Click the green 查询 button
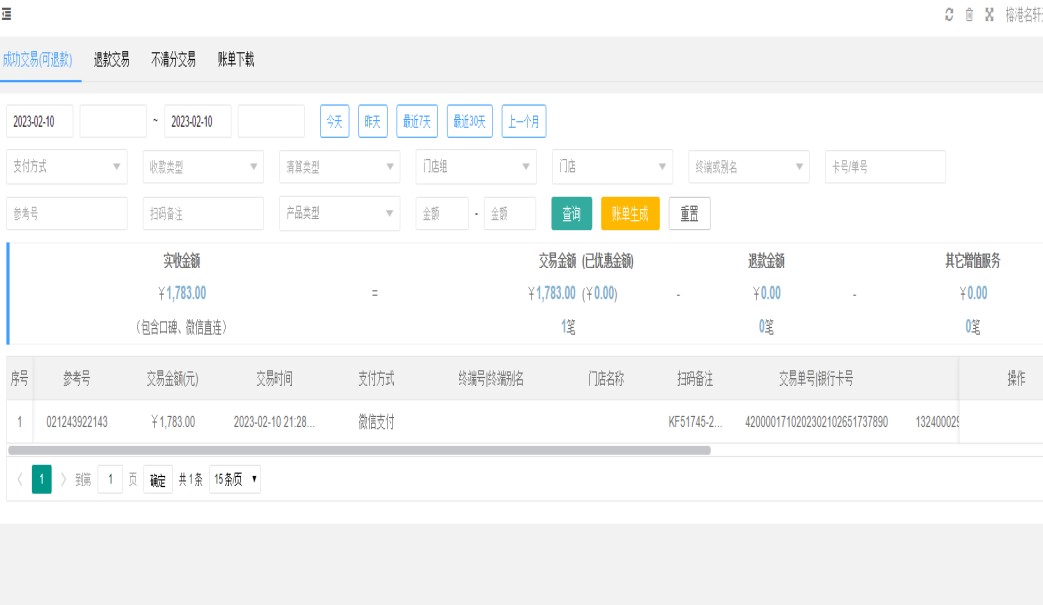The height and width of the screenshot is (605, 1043). 571,214
